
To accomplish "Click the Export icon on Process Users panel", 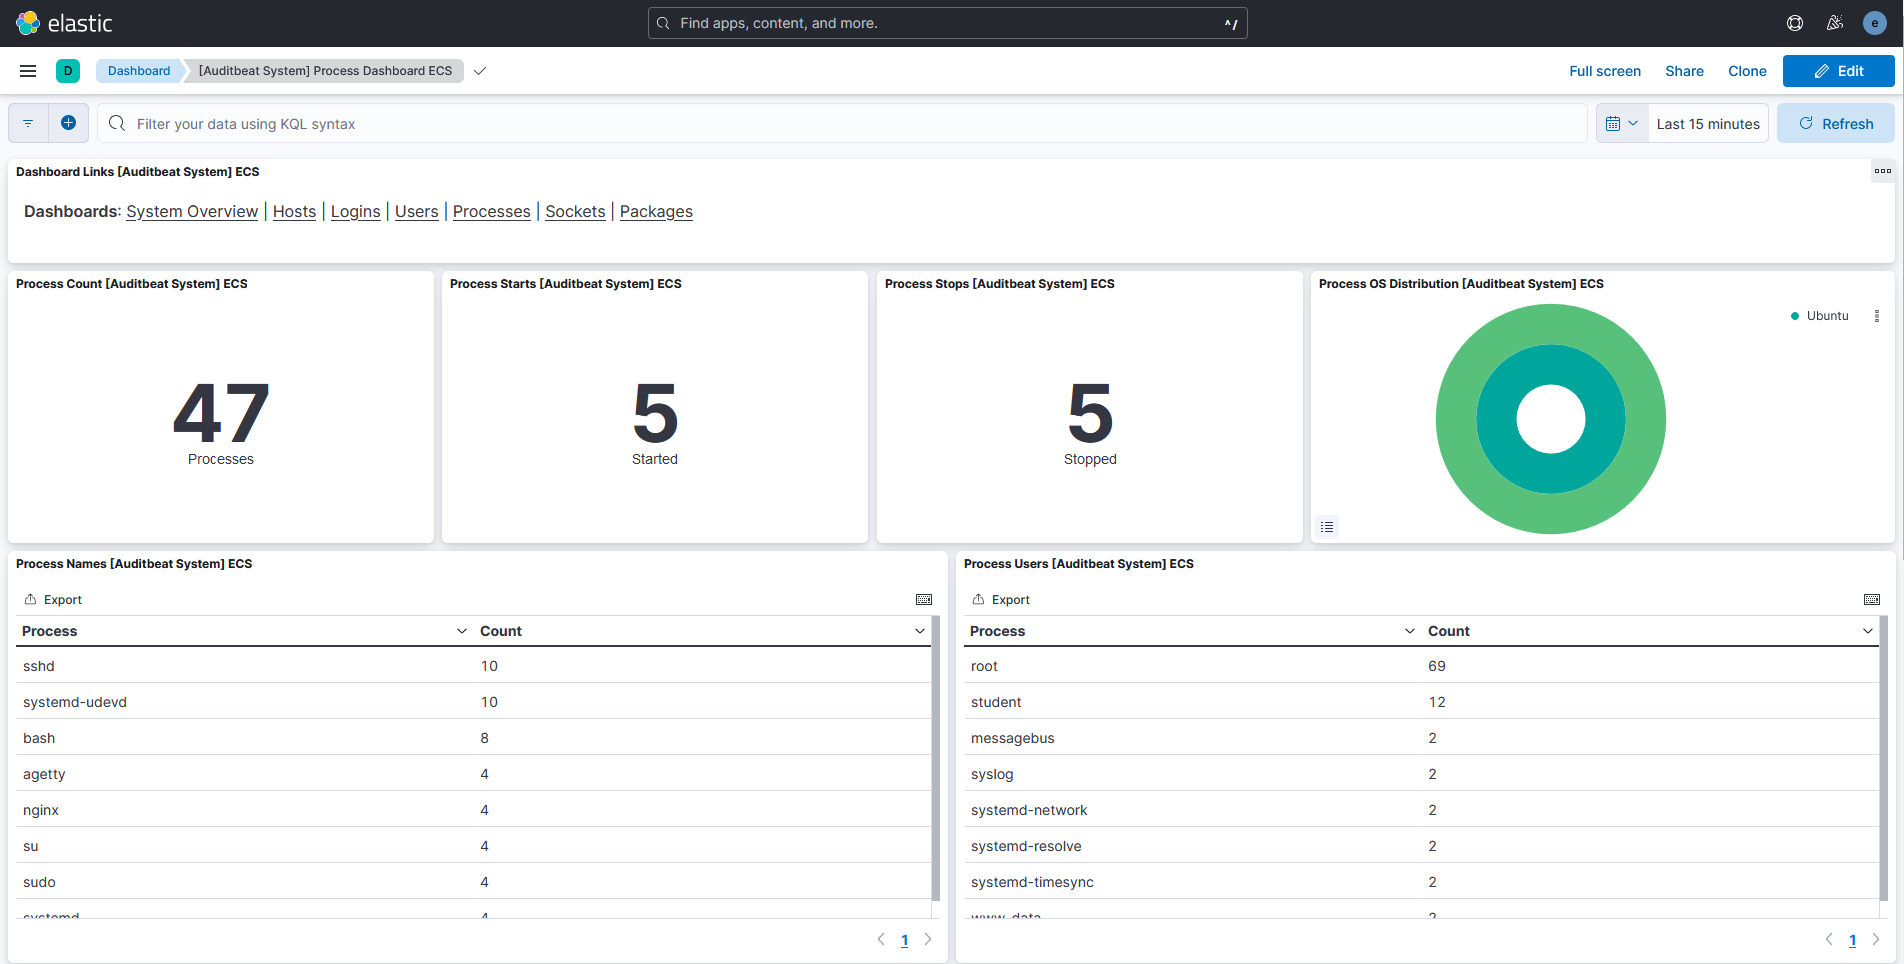I will 999,599.
